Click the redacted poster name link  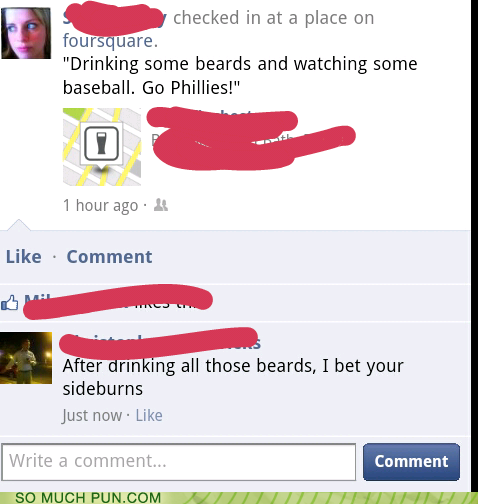point(114,18)
